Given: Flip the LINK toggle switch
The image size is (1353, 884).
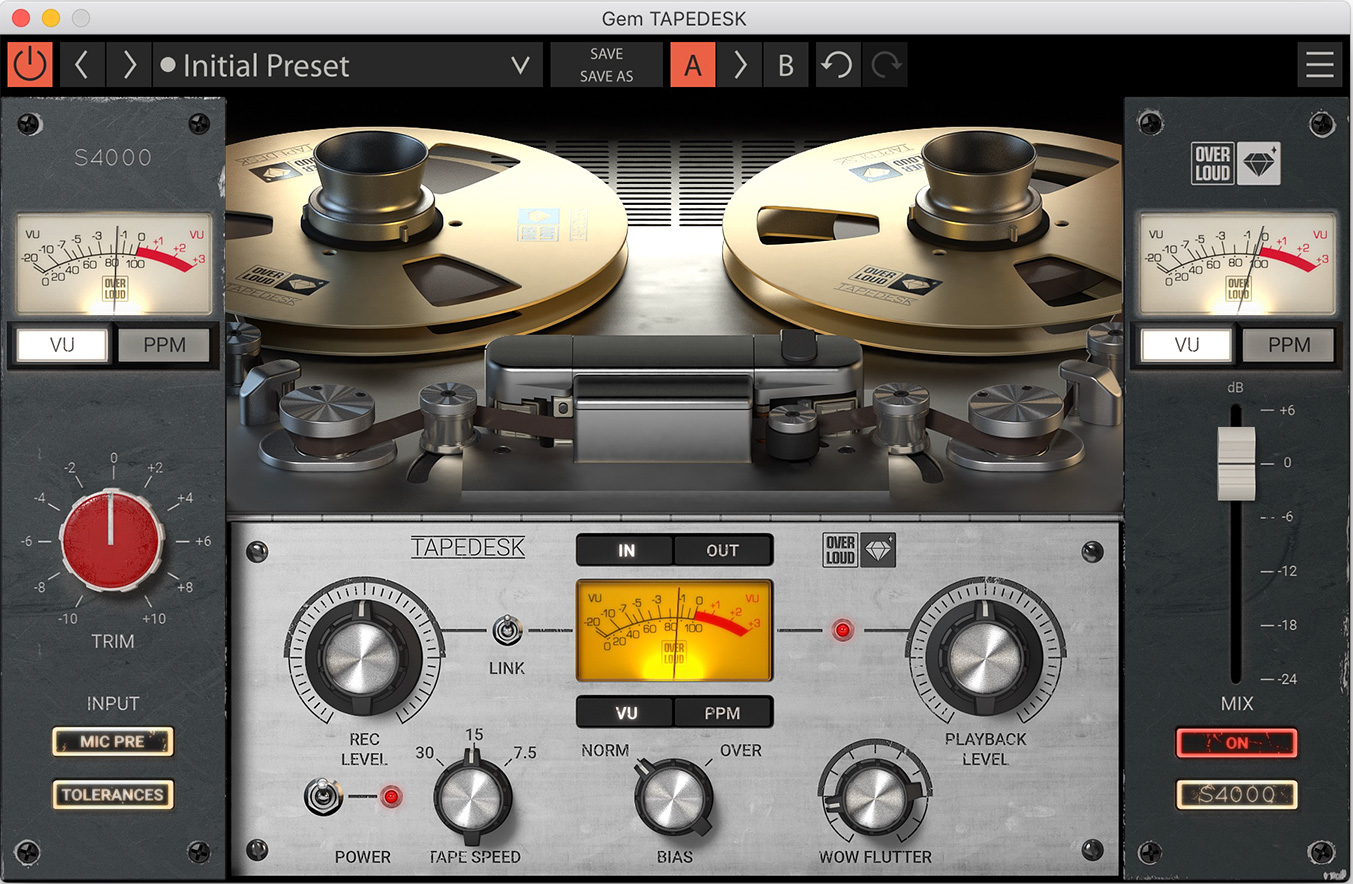Looking at the screenshot, I should (507, 631).
